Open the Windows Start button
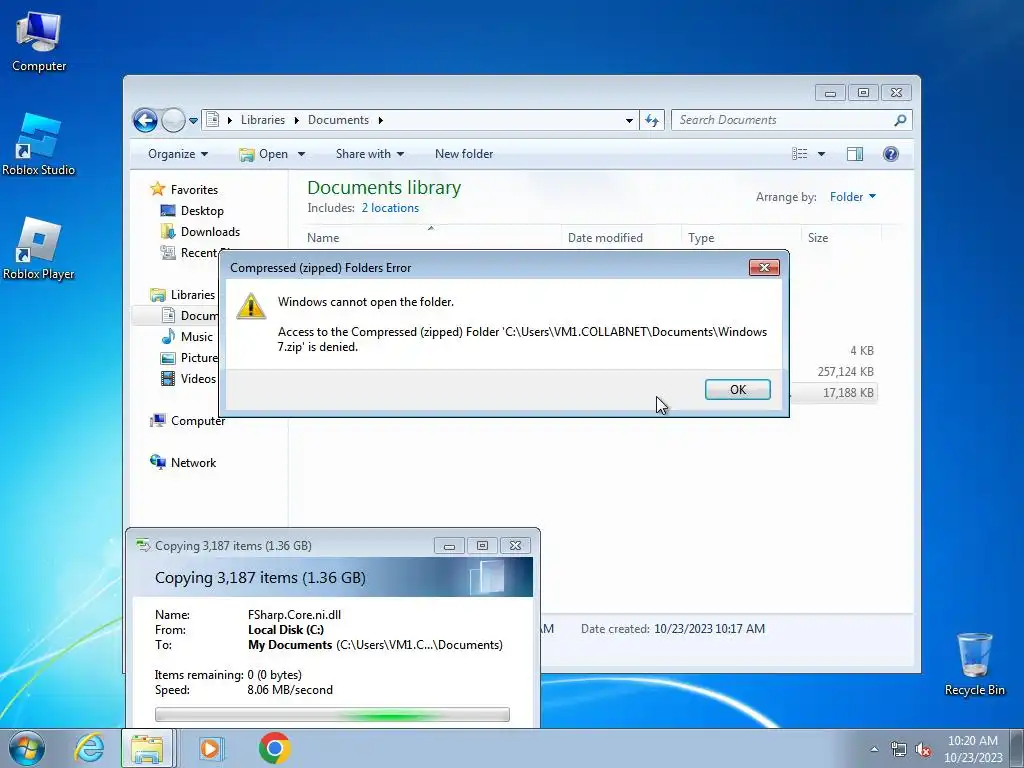The image size is (1024, 768). click(x=27, y=748)
